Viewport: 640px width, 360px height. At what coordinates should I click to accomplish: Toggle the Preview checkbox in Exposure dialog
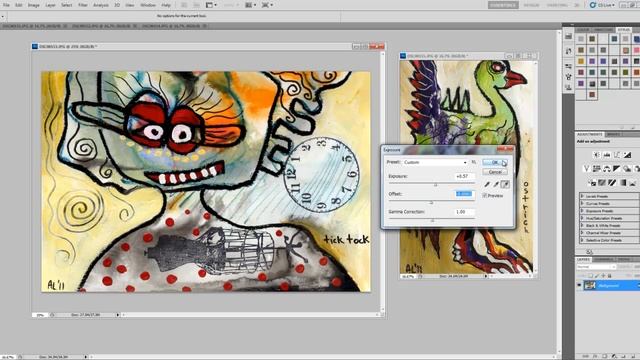485,196
